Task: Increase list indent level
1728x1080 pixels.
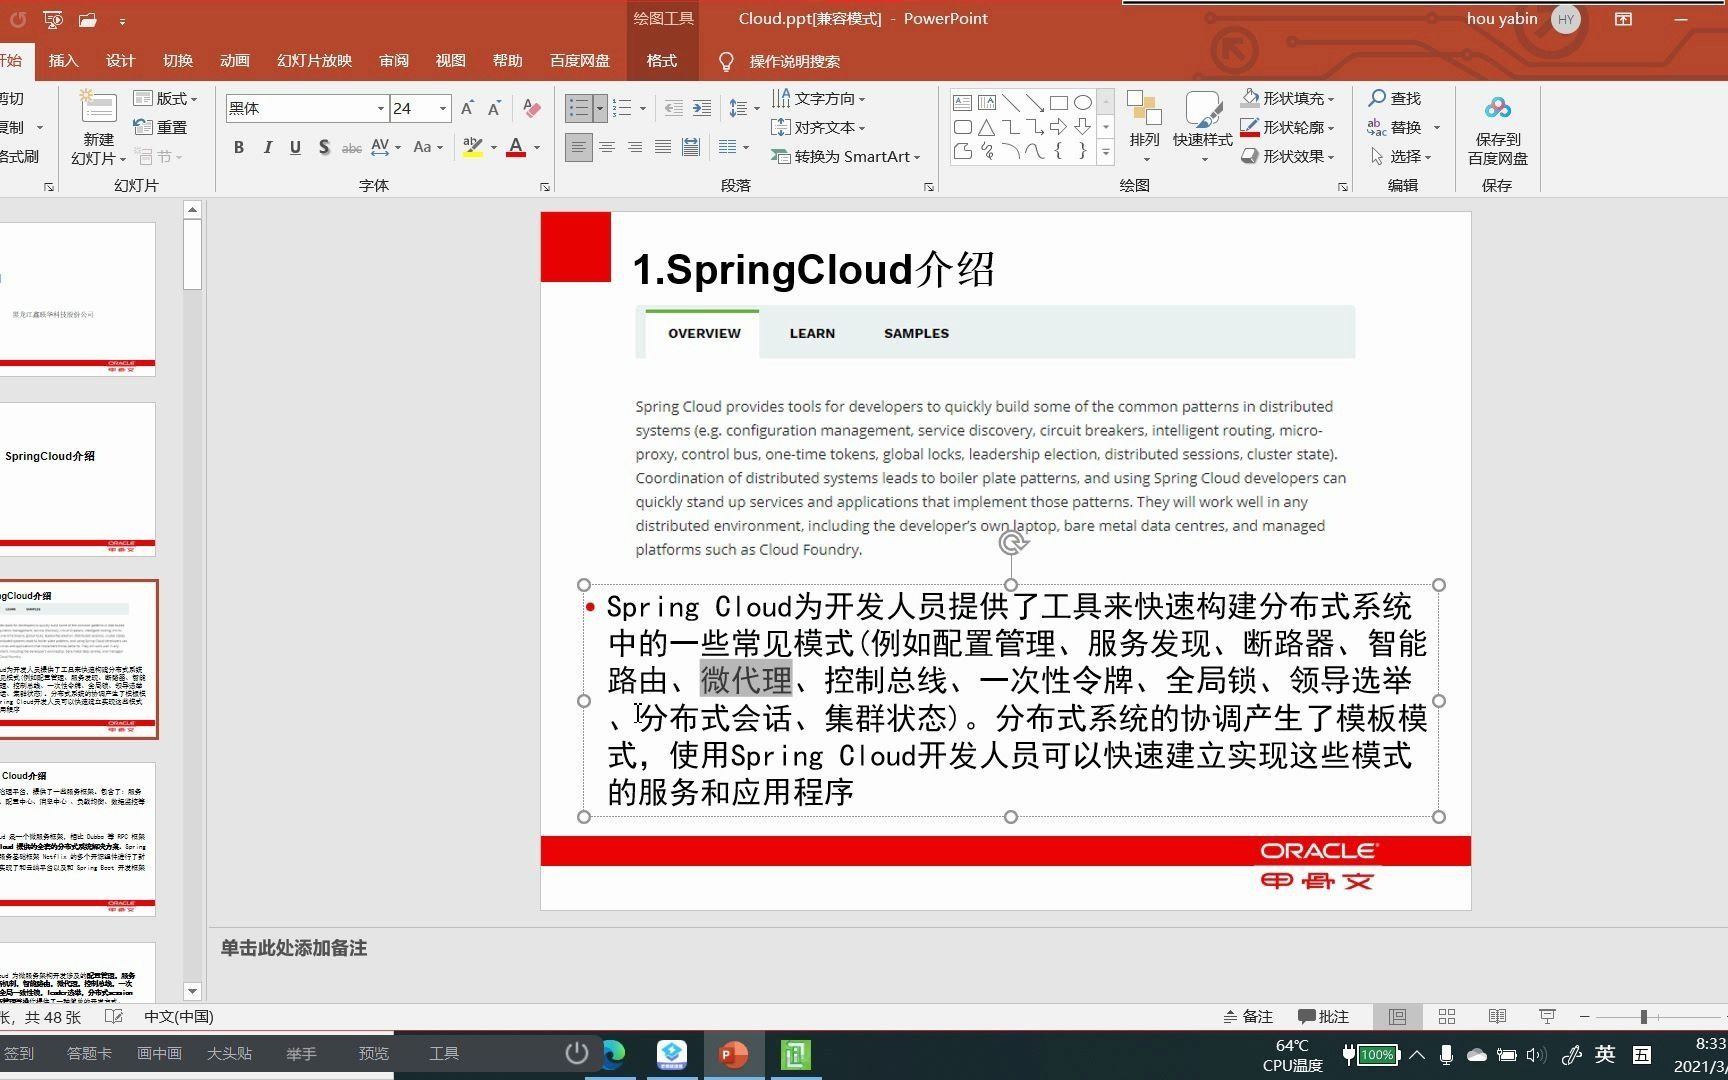Action: pyautogui.click(x=702, y=108)
